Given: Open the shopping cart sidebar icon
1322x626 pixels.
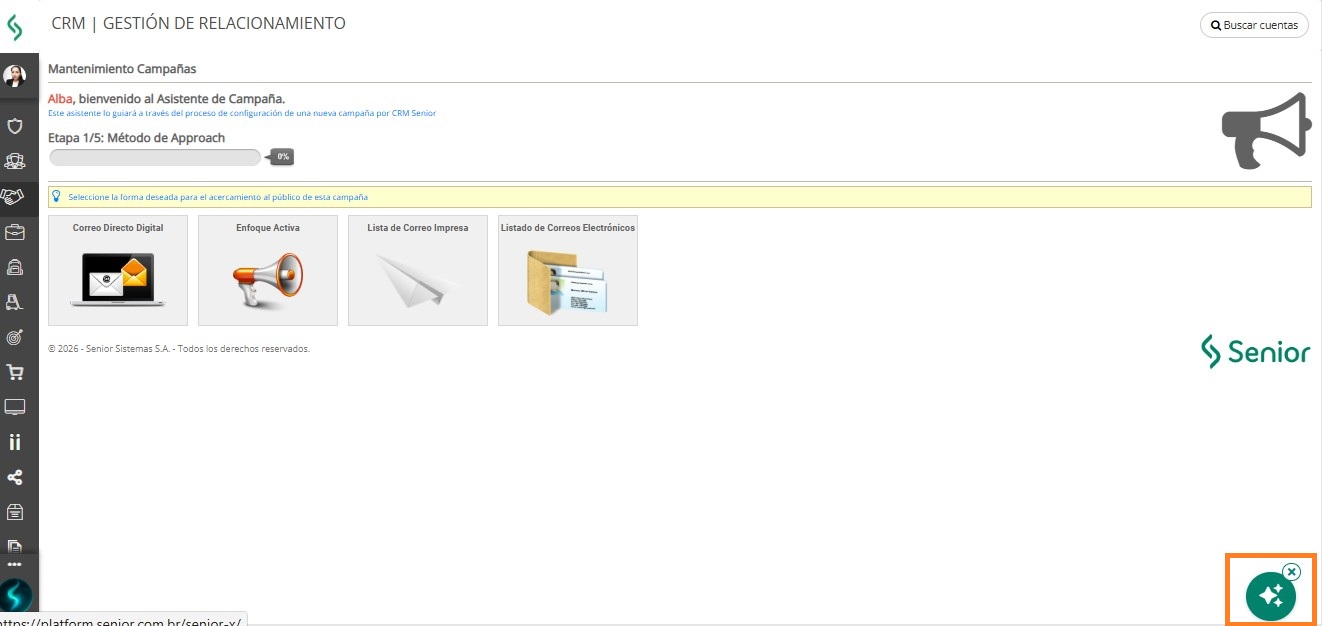Looking at the screenshot, I should (15, 372).
